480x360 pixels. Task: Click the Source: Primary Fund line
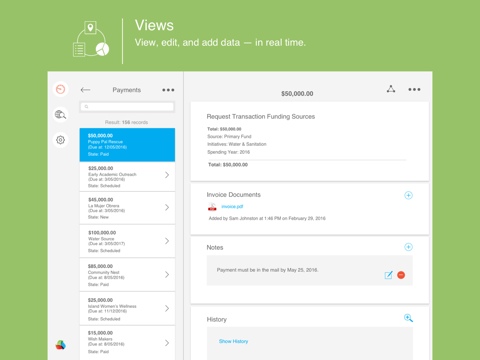pyautogui.click(x=229, y=137)
